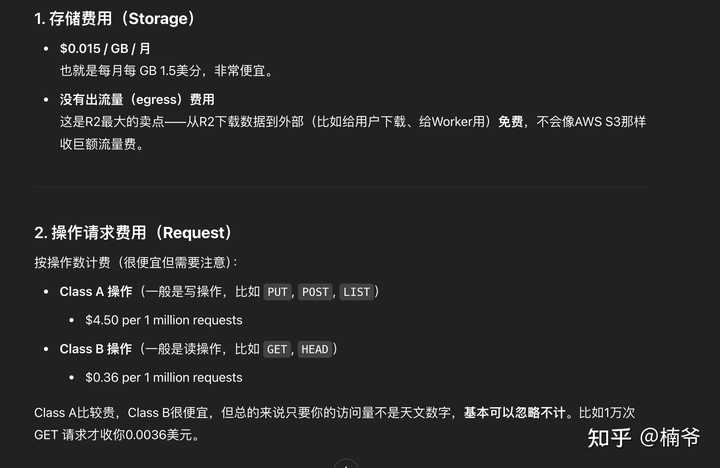
Task: Click the 每月每 GB 1.5美分 description line
Action: coord(167,71)
